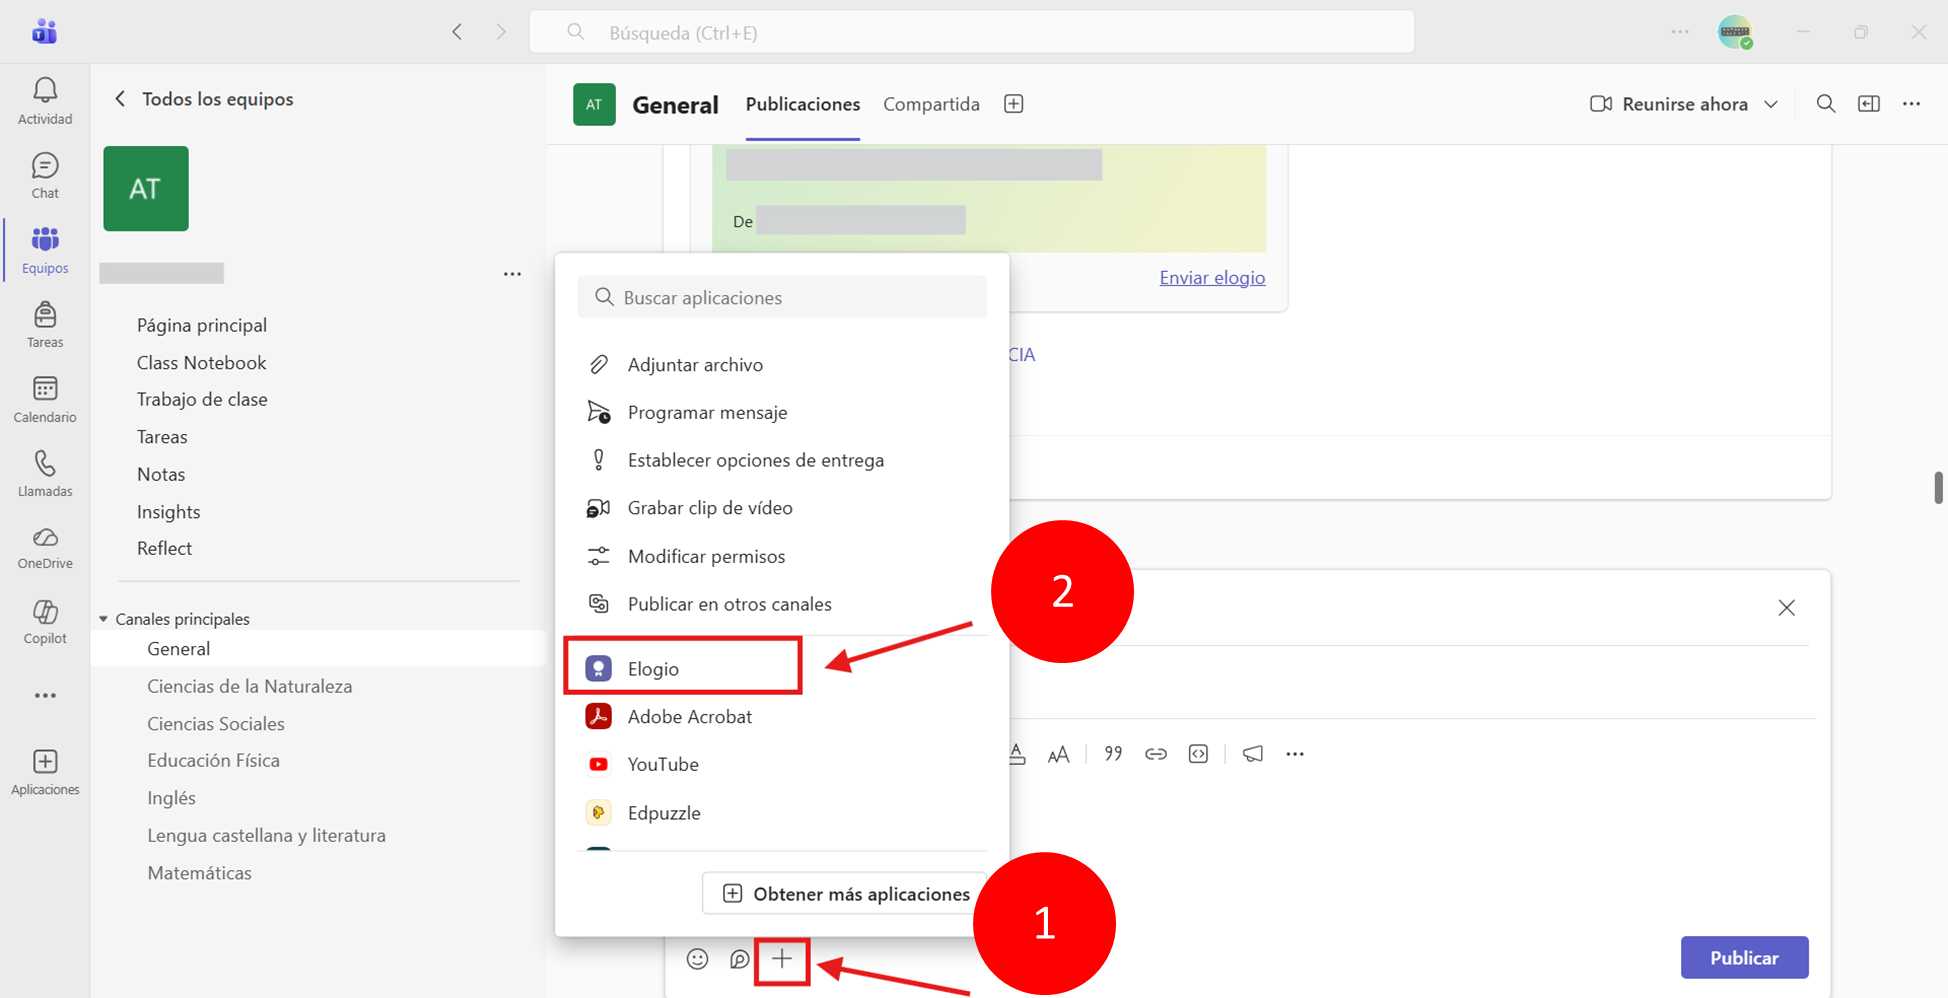The height and width of the screenshot is (998, 1948).
Task: Switch to Publicaciones tab
Action: [802, 104]
